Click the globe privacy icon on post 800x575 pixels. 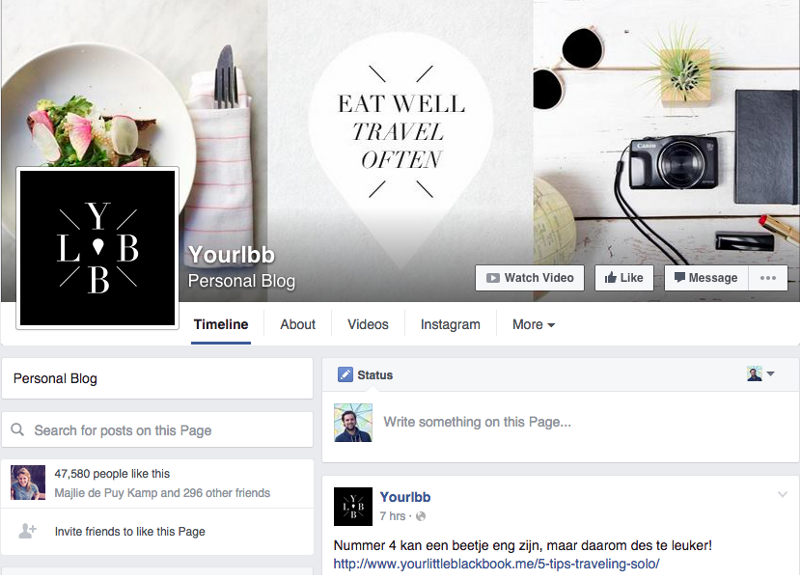click(421, 516)
